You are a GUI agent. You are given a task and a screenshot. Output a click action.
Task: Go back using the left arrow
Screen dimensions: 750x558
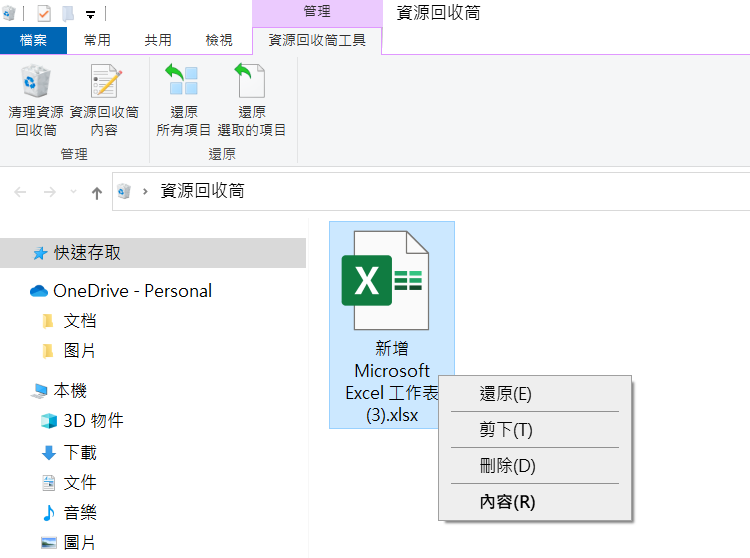[x=20, y=192]
